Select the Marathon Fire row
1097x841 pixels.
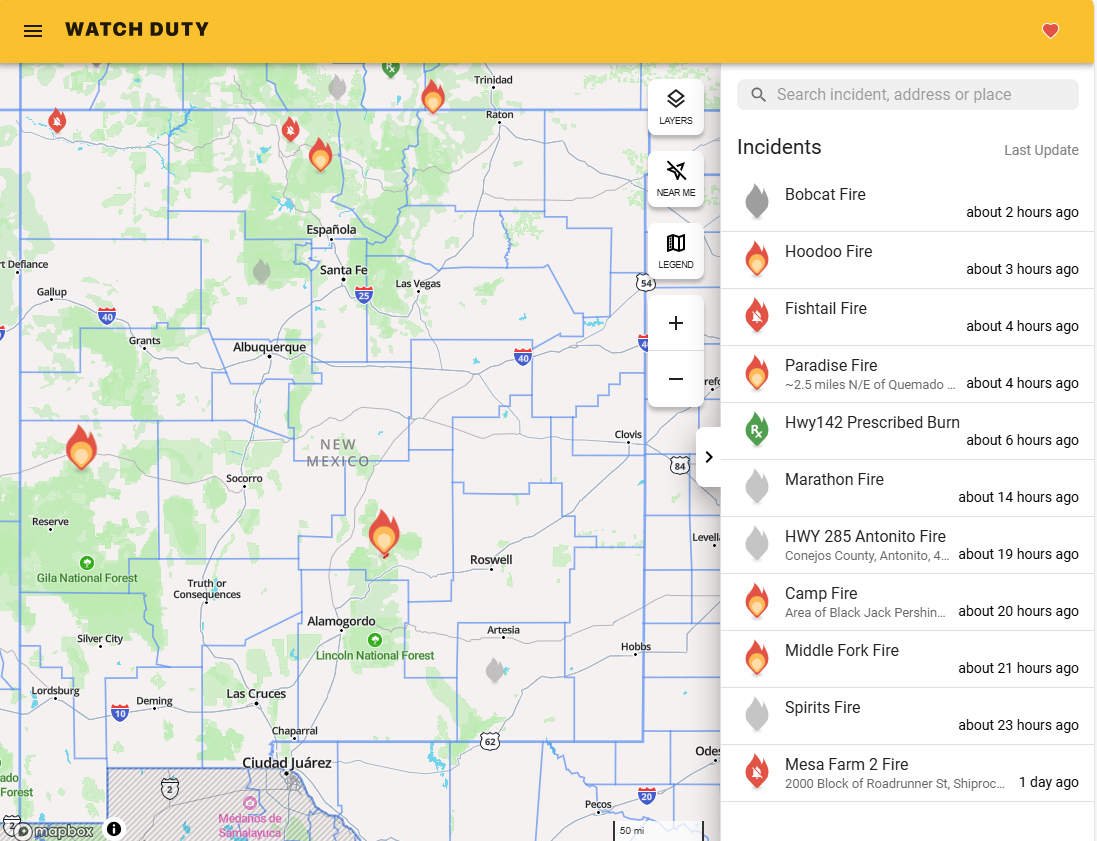click(x=907, y=488)
